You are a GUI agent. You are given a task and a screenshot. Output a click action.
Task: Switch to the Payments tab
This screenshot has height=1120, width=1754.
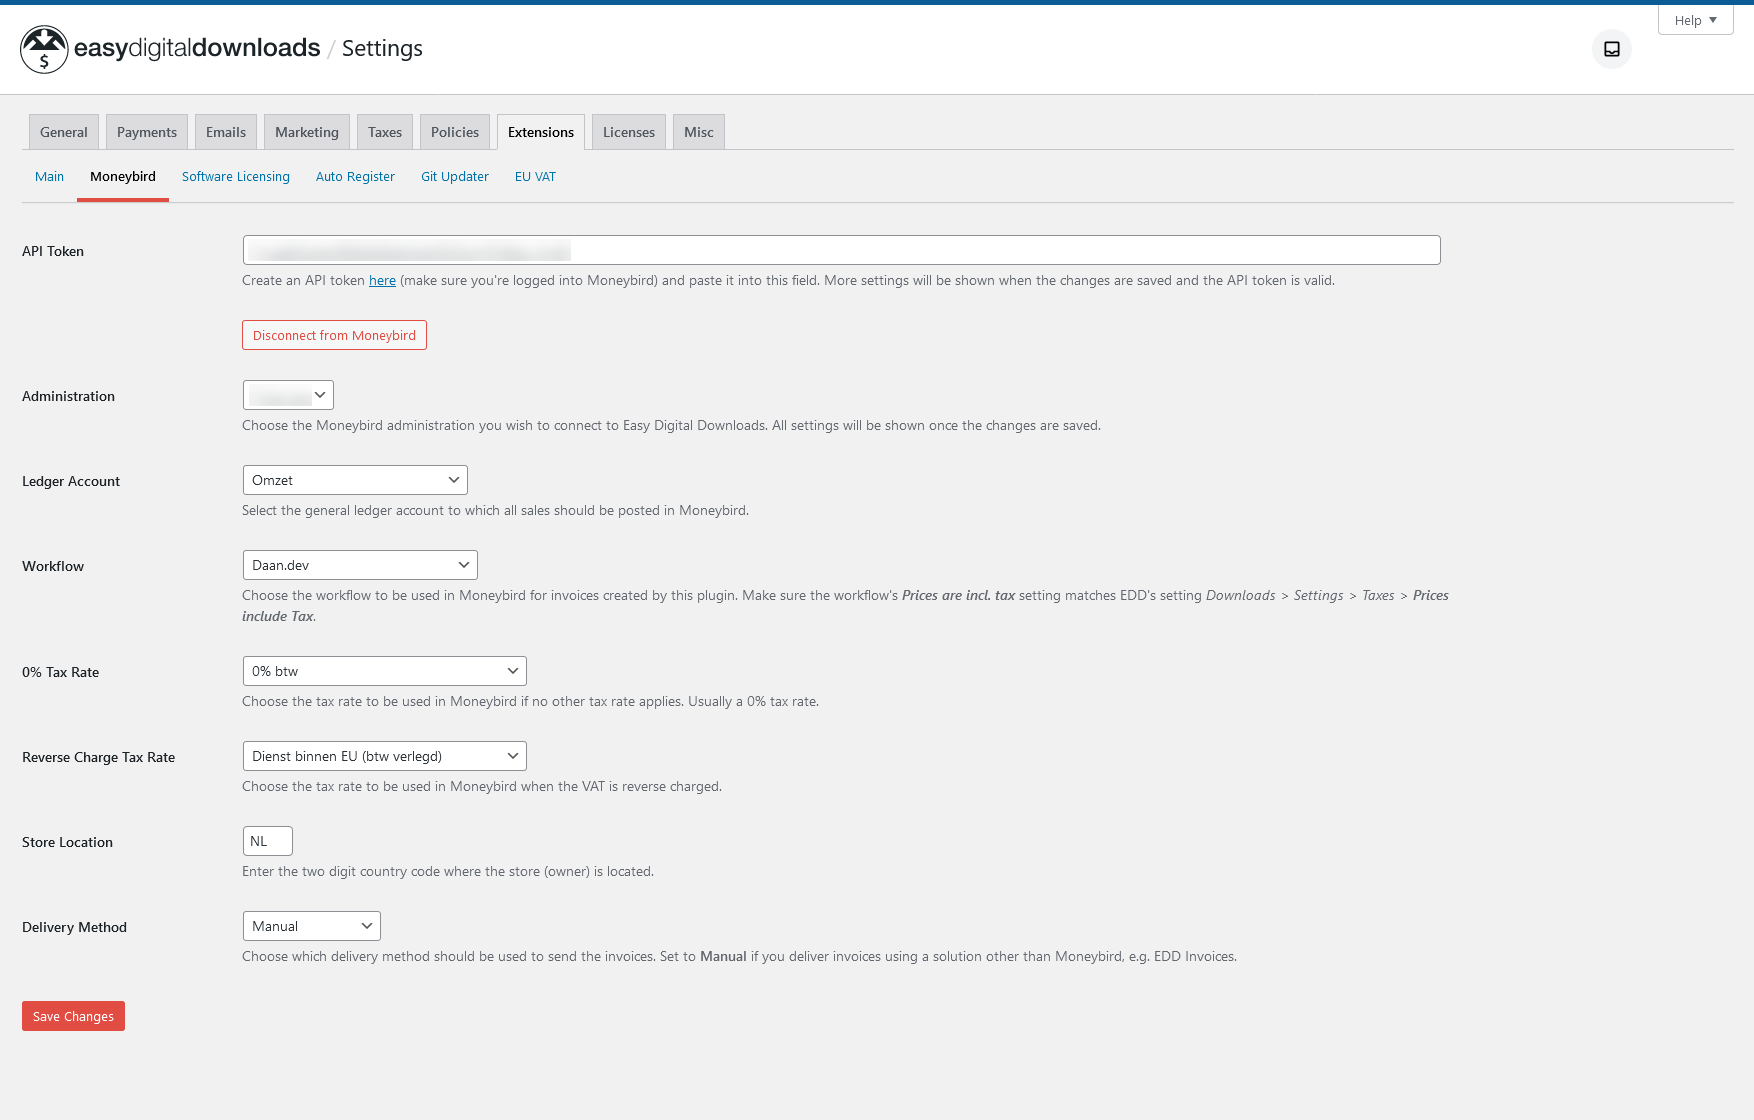click(146, 131)
